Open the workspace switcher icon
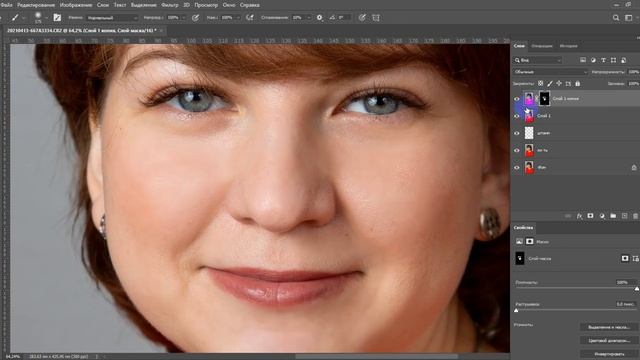The height and width of the screenshot is (360, 640). [x=629, y=18]
